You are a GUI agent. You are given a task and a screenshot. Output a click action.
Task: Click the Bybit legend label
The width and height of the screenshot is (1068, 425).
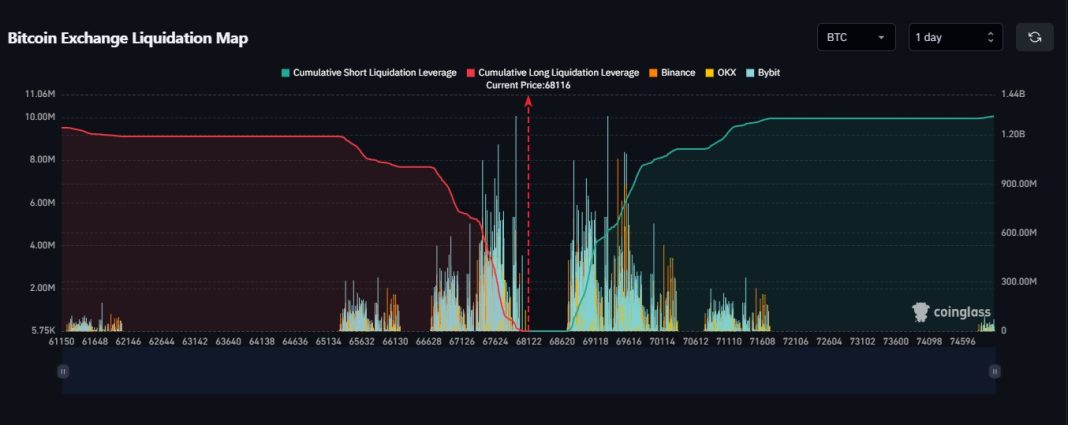tap(768, 73)
